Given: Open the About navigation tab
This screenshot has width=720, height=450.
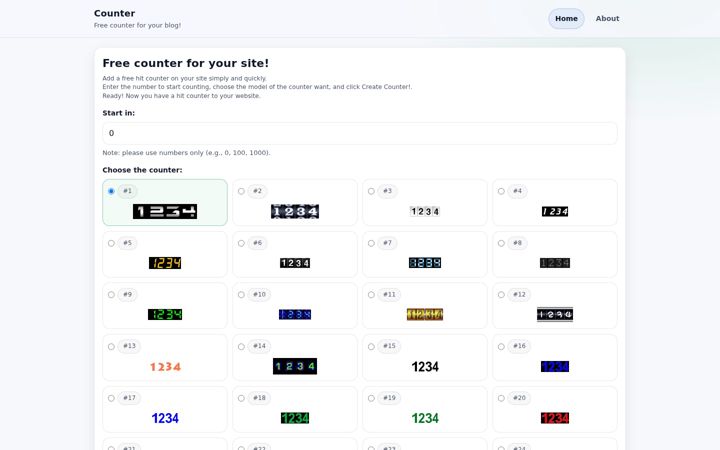Looking at the screenshot, I should (607, 18).
